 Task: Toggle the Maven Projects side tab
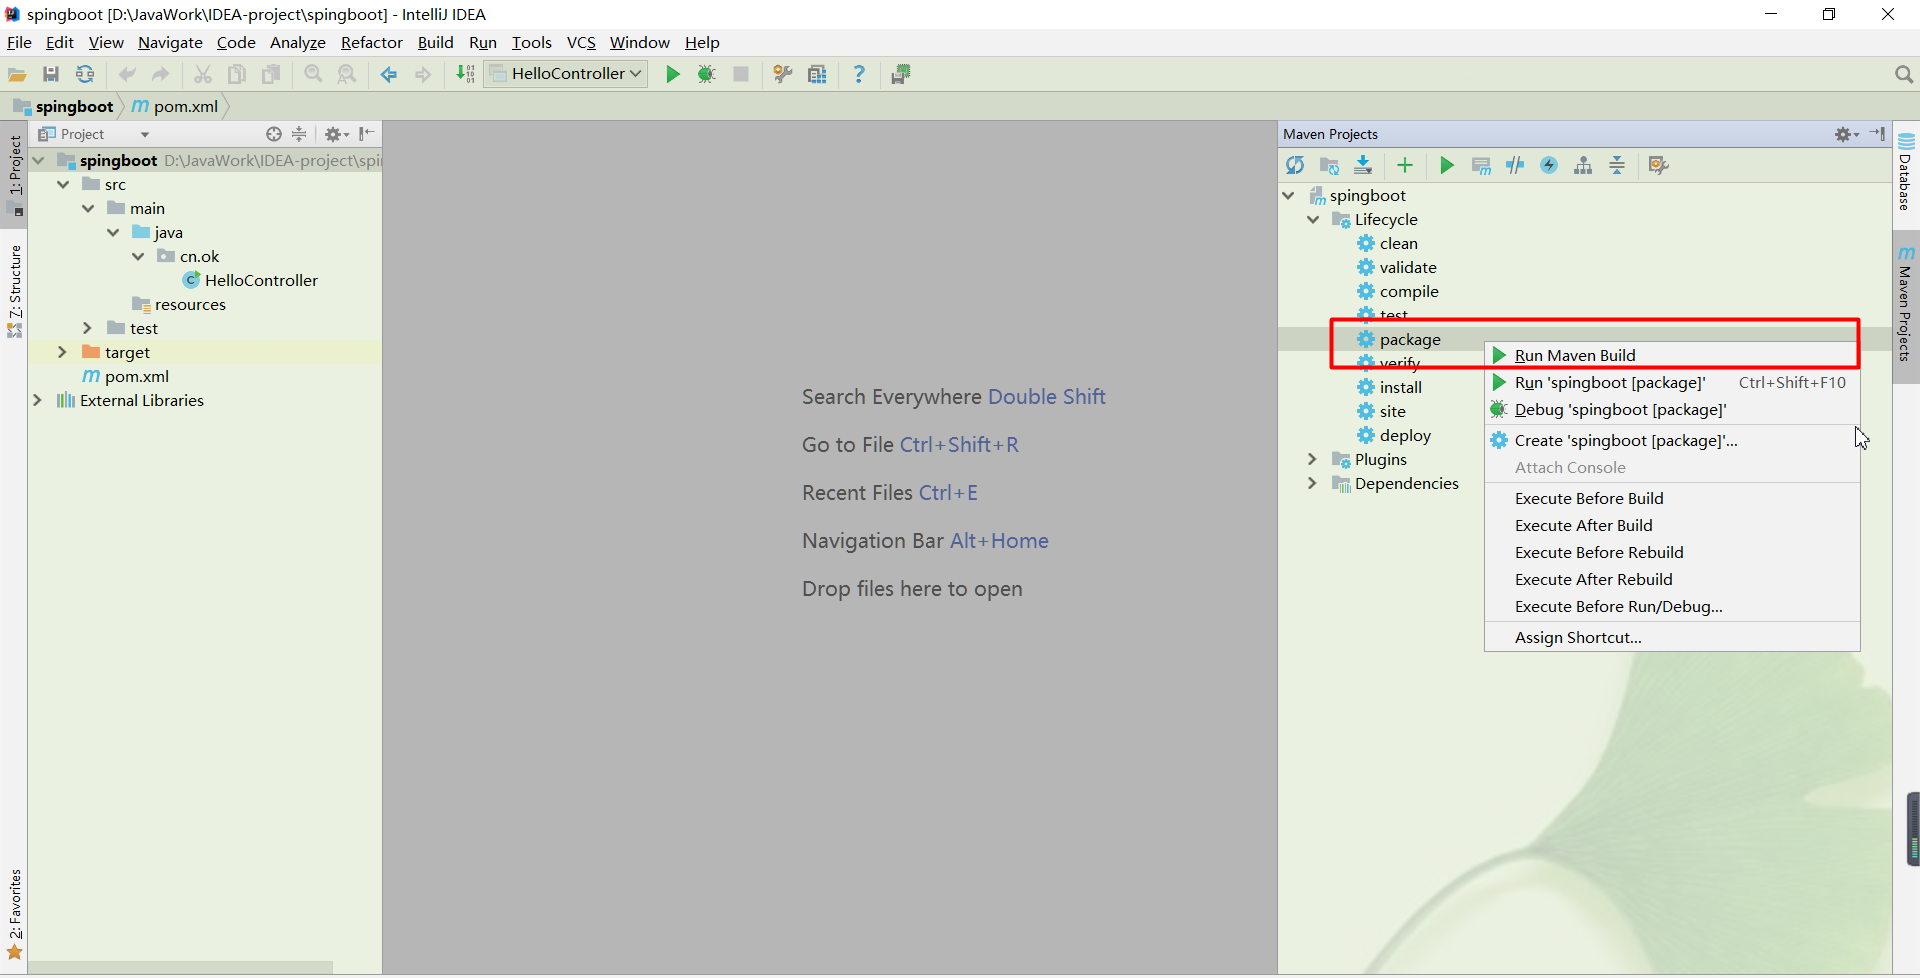click(1906, 306)
